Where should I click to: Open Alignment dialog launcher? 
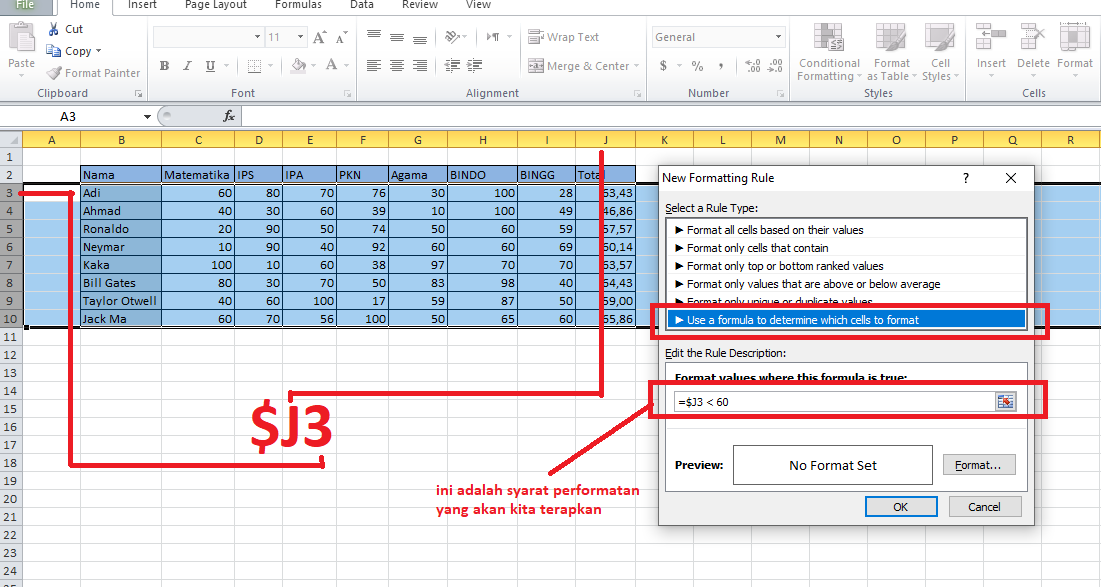pyautogui.click(x=637, y=93)
